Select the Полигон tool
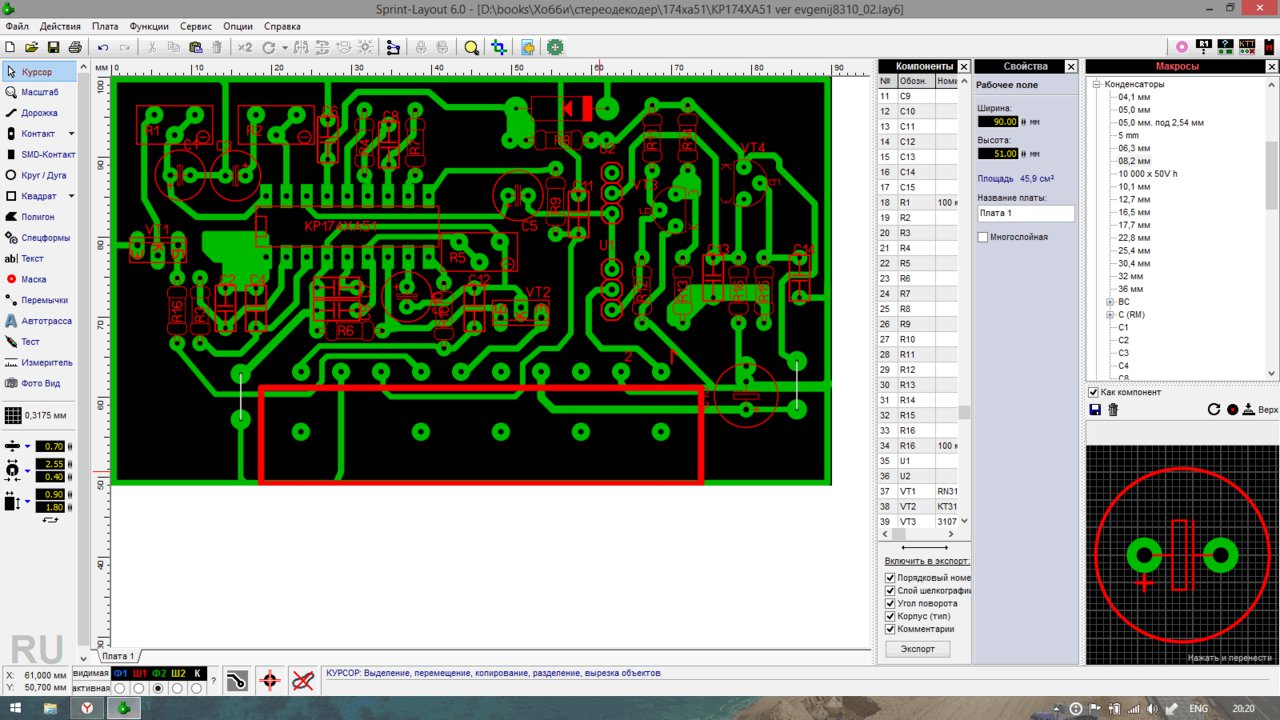 click(37, 217)
